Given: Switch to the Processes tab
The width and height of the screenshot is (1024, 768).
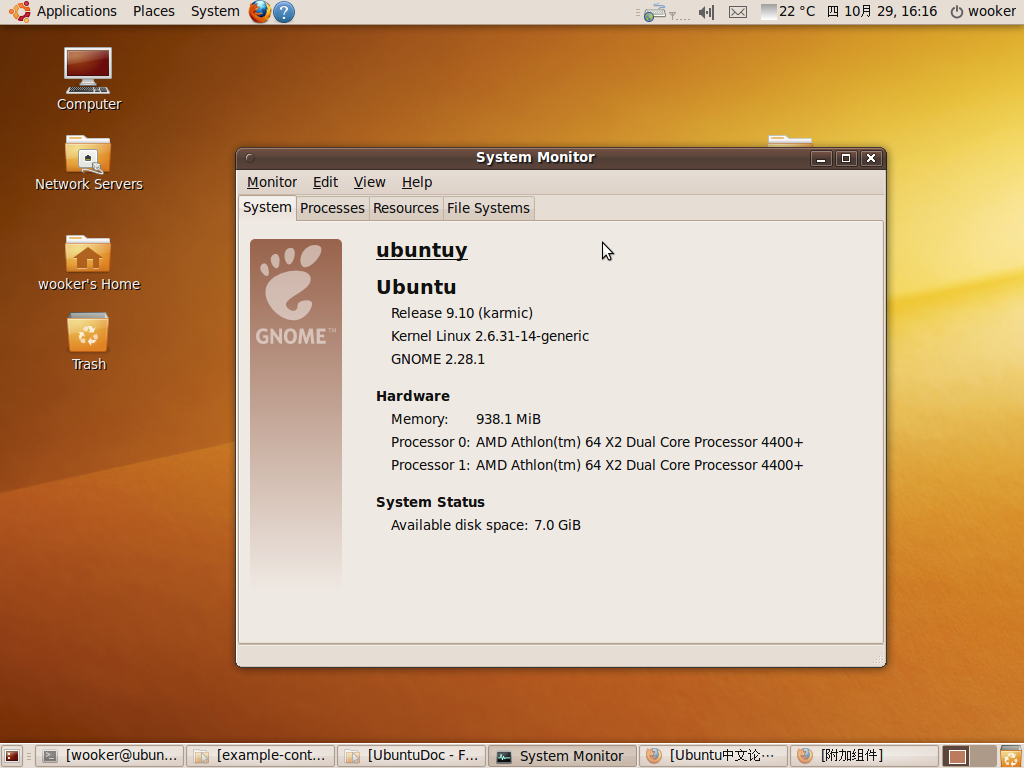Looking at the screenshot, I should pyautogui.click(x=332, y=208).
